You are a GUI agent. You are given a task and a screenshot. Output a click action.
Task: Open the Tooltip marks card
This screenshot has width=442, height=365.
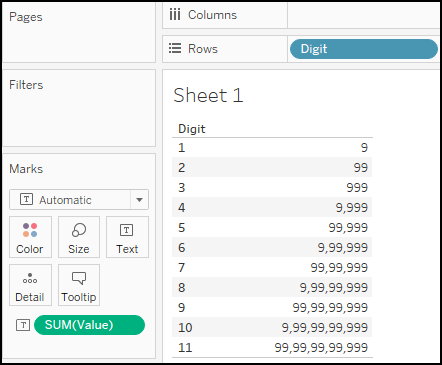click(79, 285)
